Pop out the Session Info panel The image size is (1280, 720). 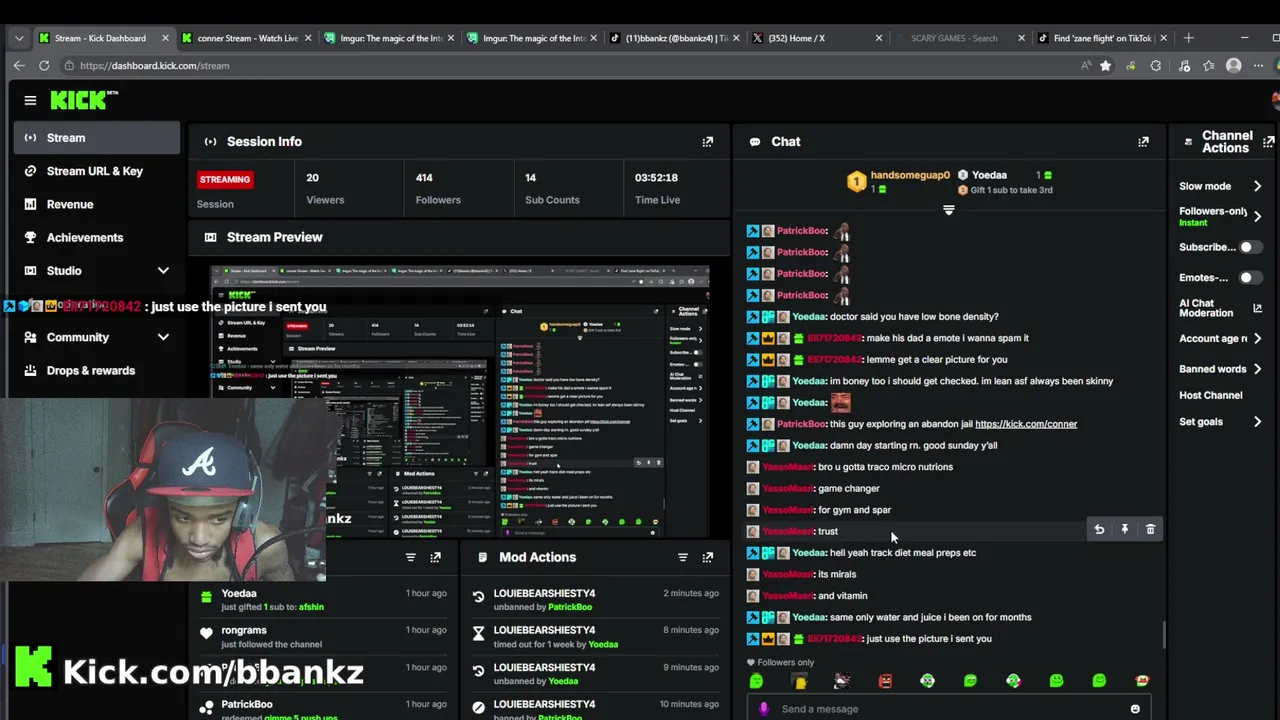[707, 142]
